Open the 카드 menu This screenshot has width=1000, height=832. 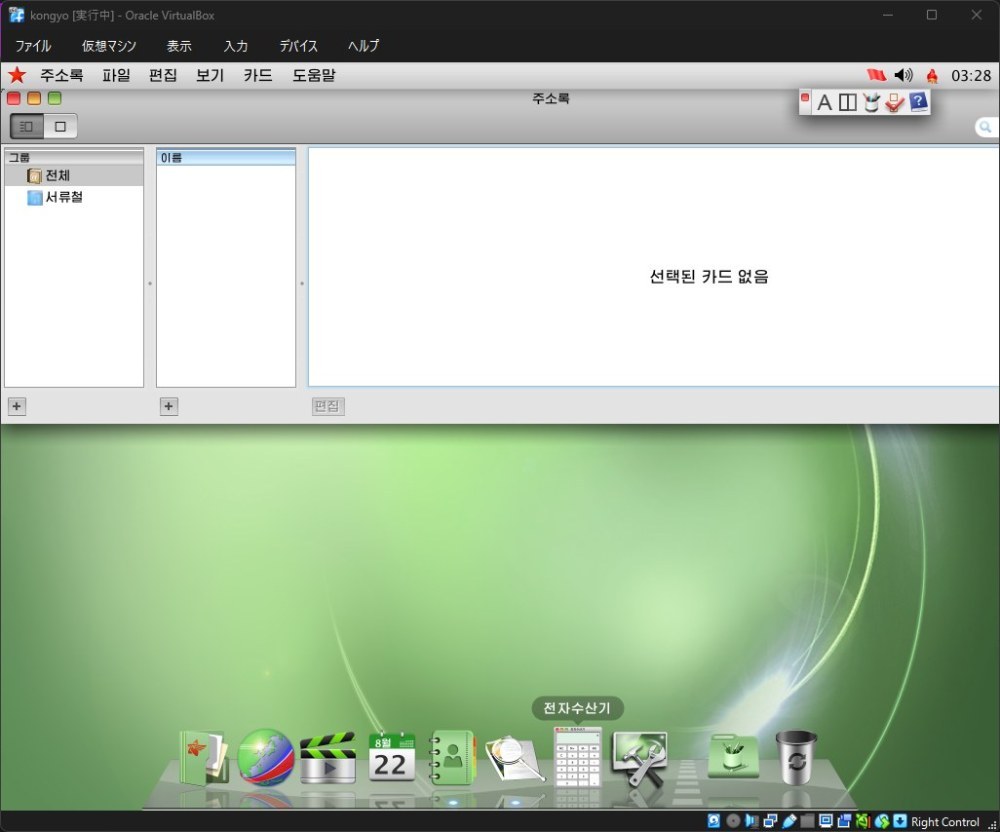(x=258, y=75)
